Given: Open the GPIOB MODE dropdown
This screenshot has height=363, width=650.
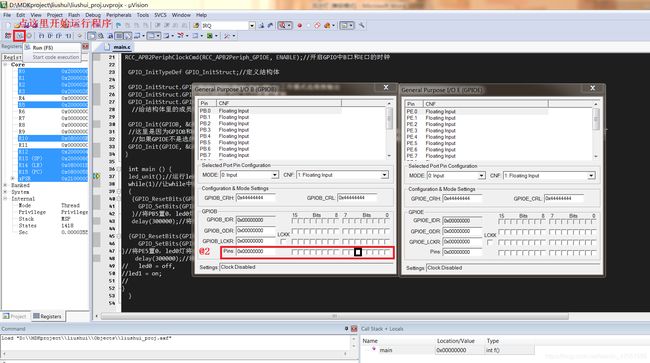Looking at the screenshot, I should coord(274,175).
